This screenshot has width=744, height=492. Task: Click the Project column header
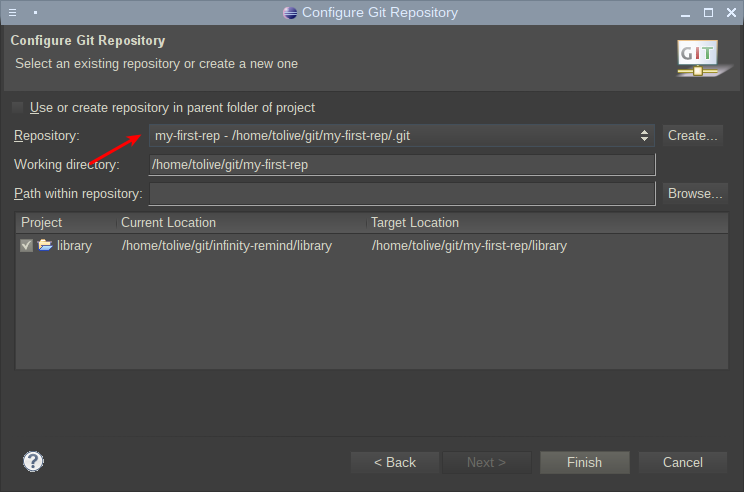click(x=66, y=223)
